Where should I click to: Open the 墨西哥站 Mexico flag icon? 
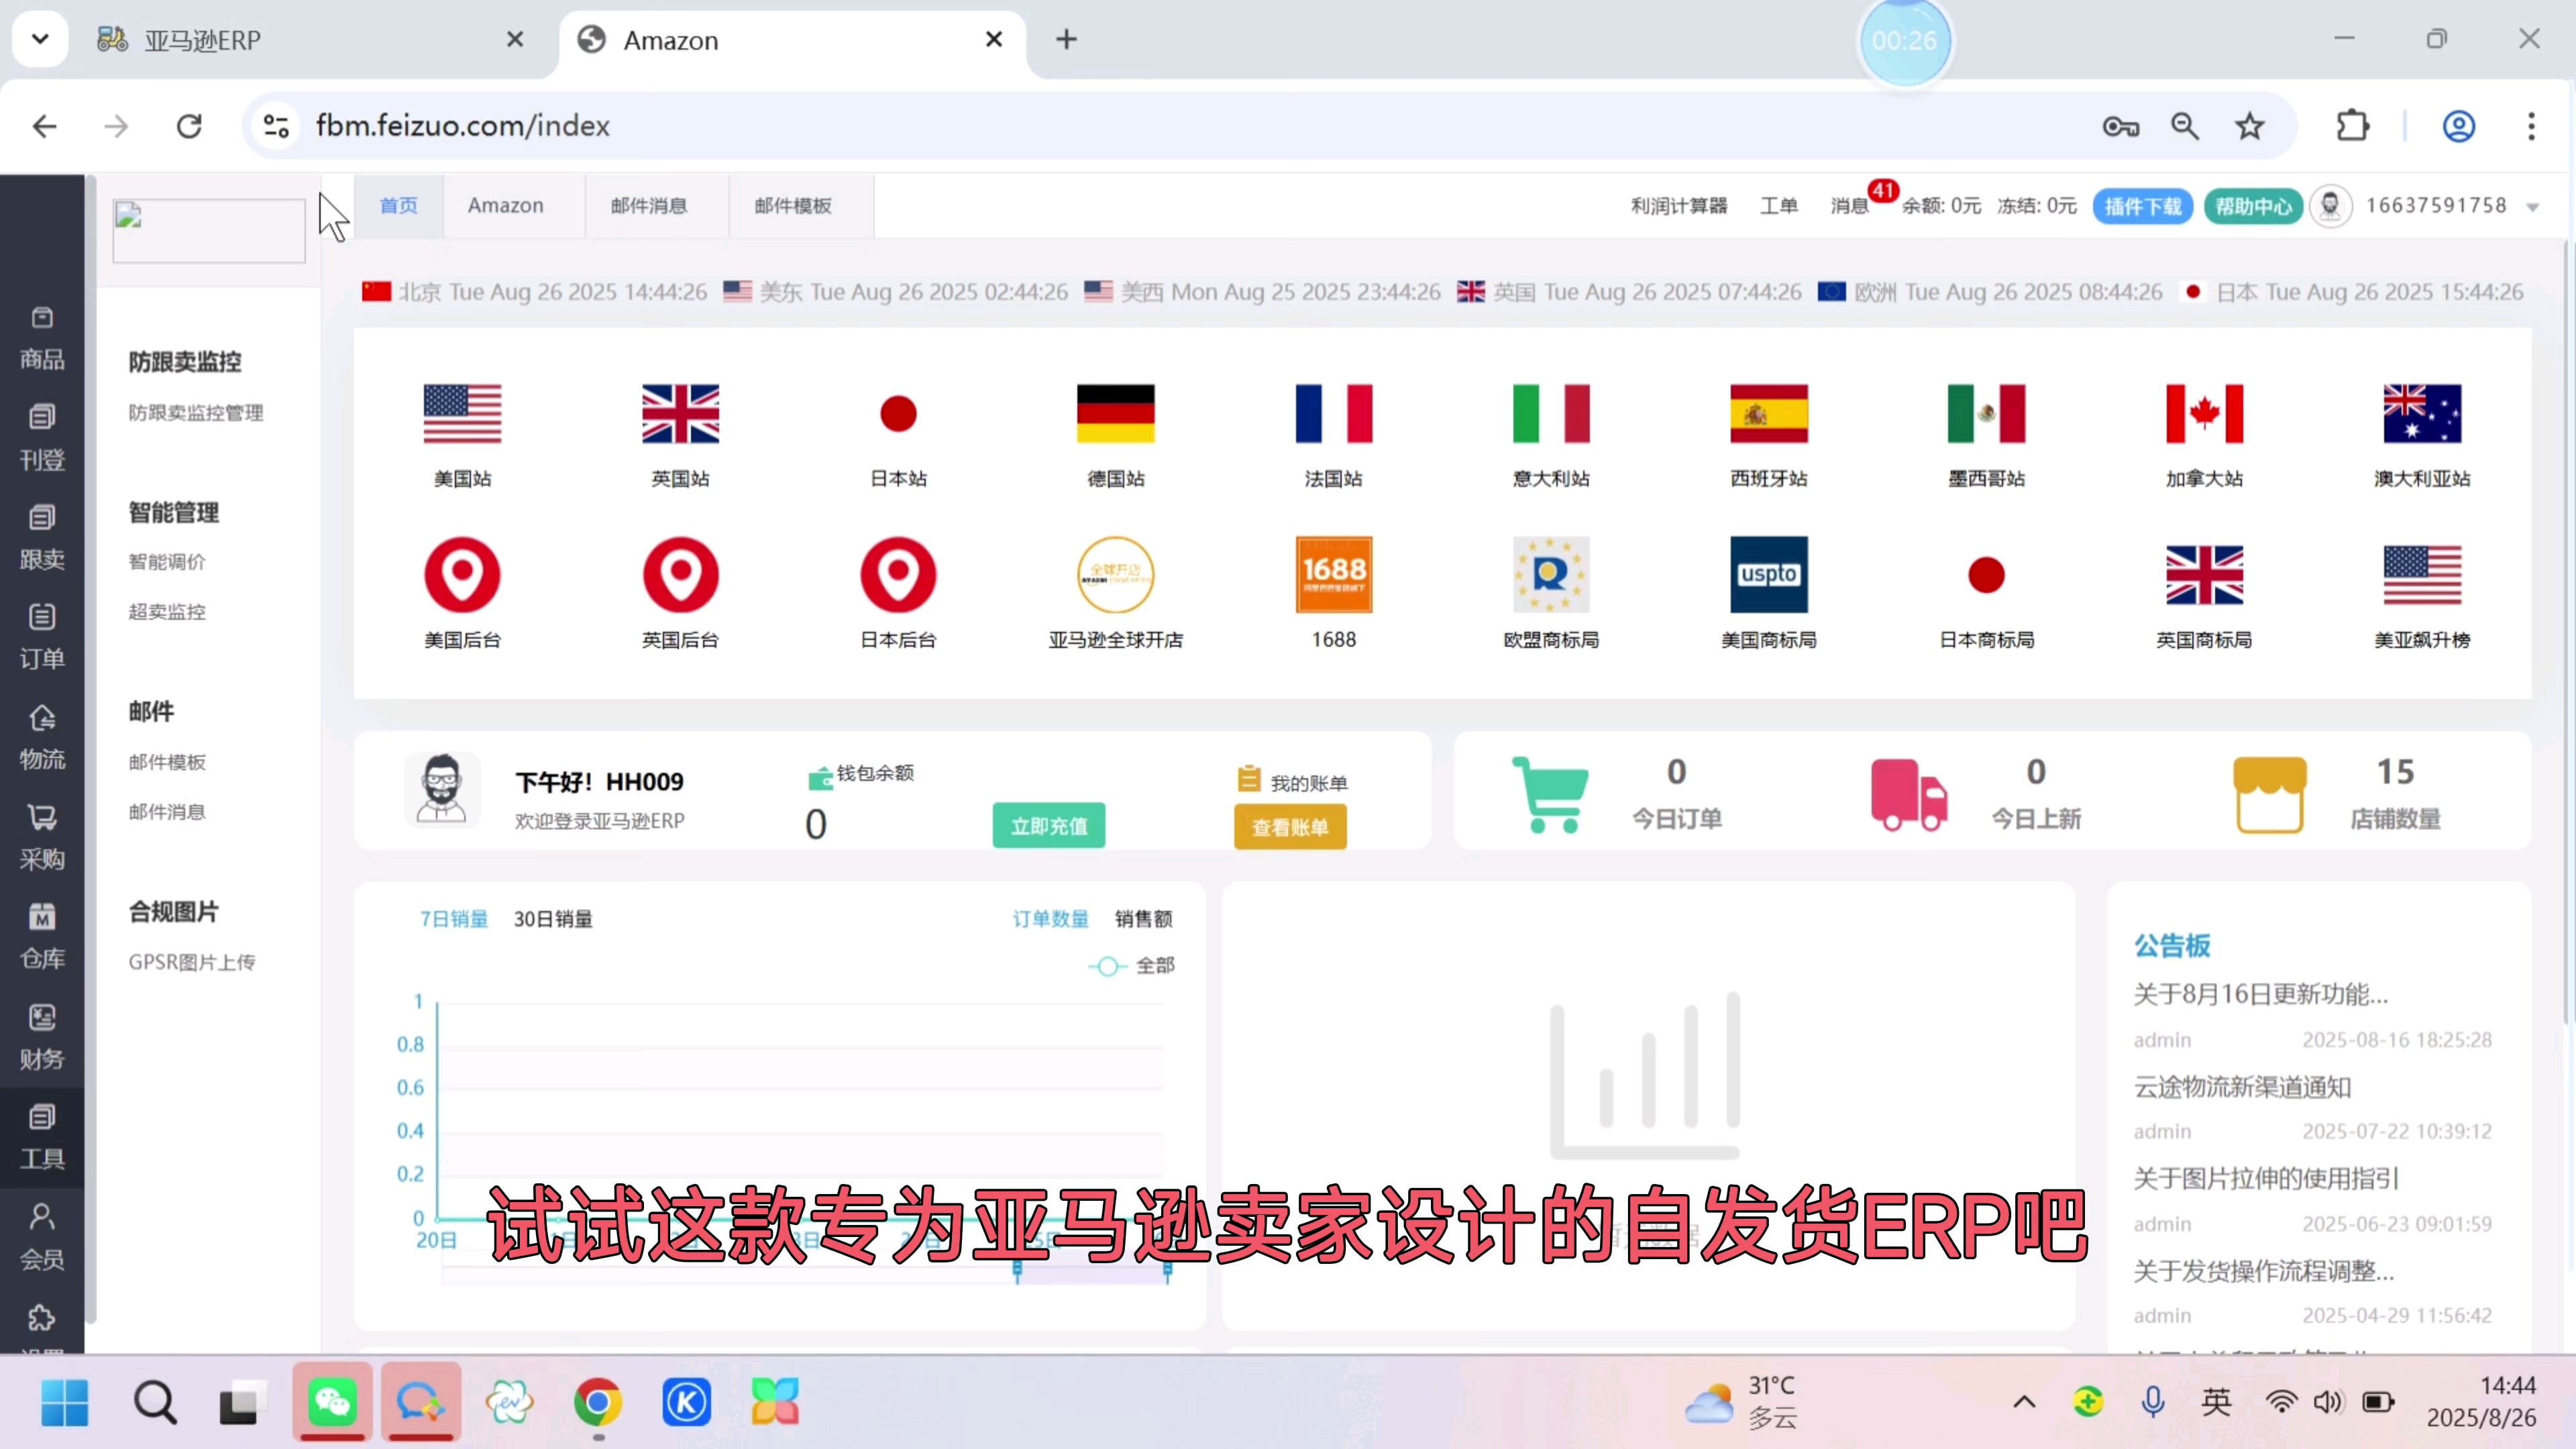click(1986, 413)
